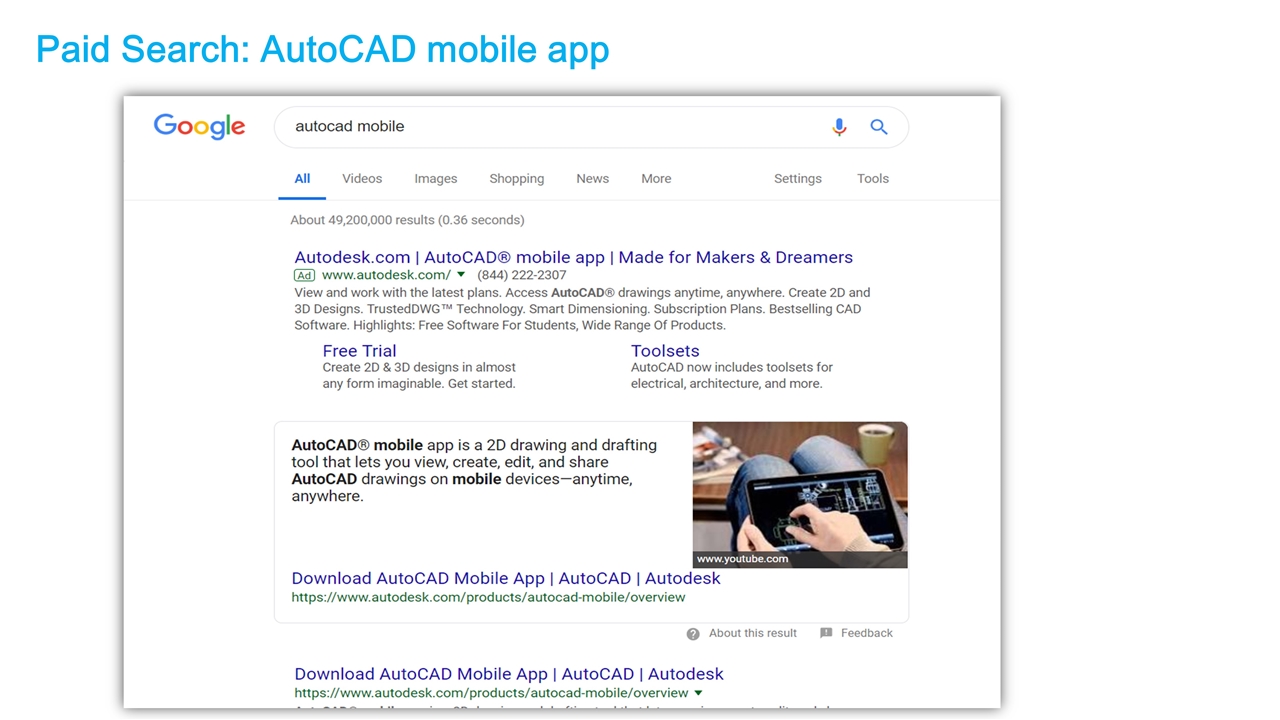Click the Free Trial sitelink
This screenshot has height=720, width=1280.
[x=359, y=351]
